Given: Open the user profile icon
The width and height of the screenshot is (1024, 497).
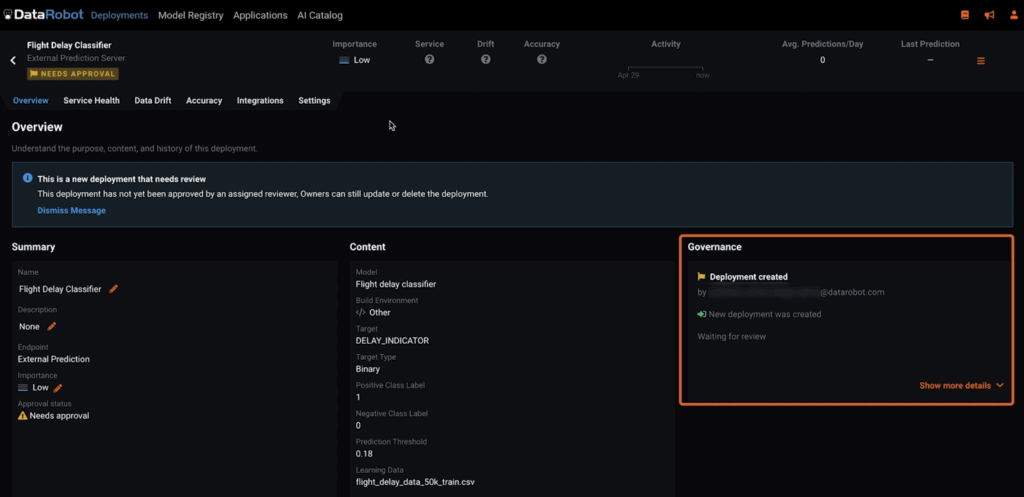Looking at the screenshot, I should click(x=1014, y=15).
